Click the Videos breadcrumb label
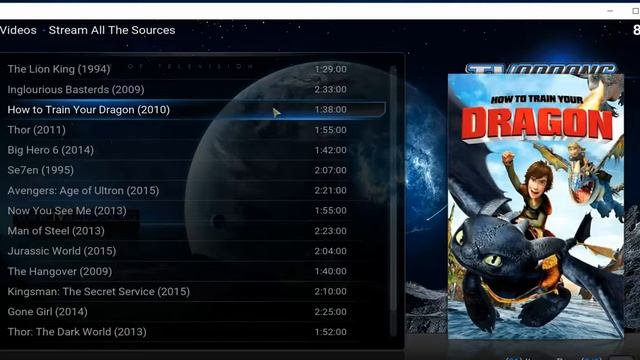 [18, 30]
